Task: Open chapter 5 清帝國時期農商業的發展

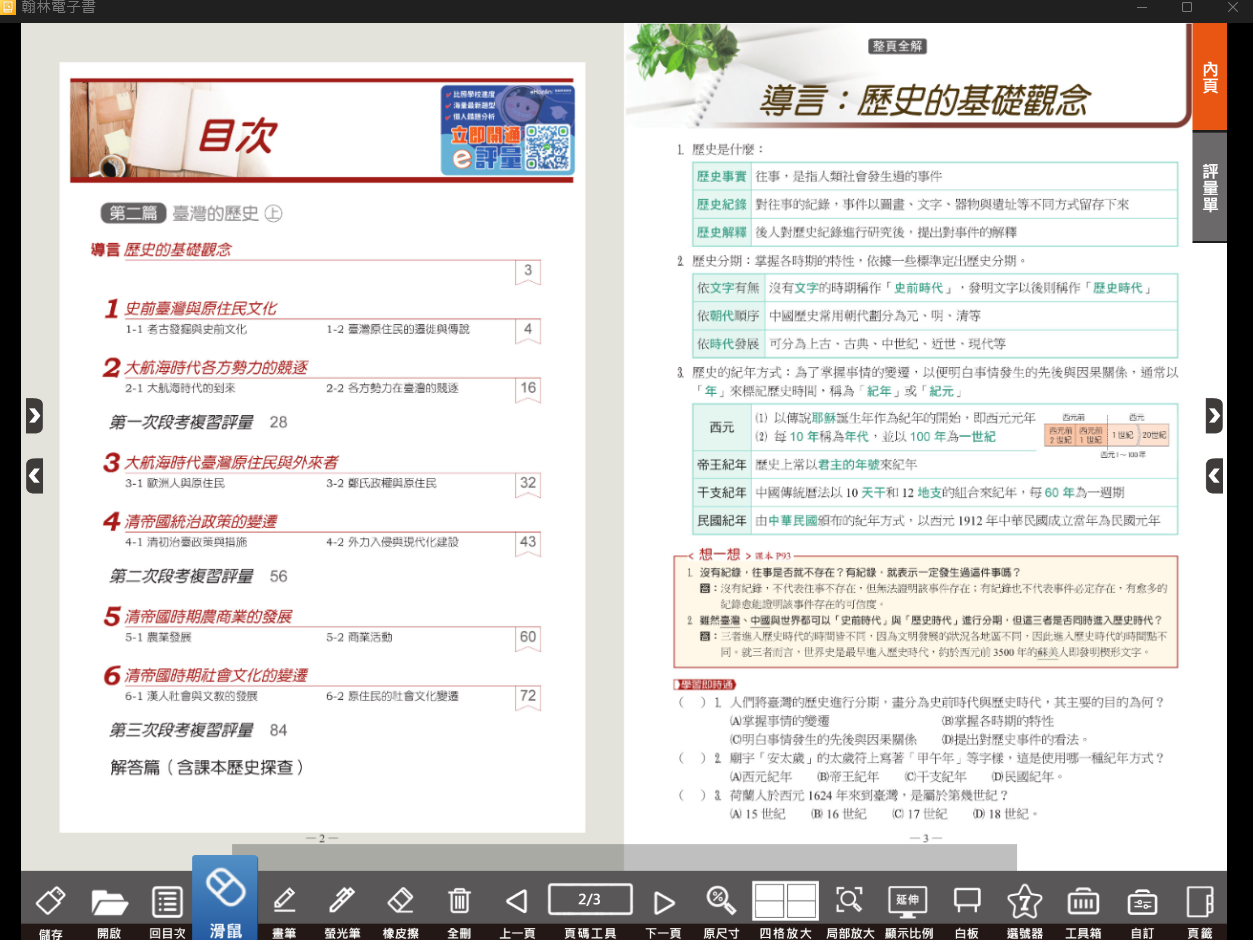Action: click(198, 616)
